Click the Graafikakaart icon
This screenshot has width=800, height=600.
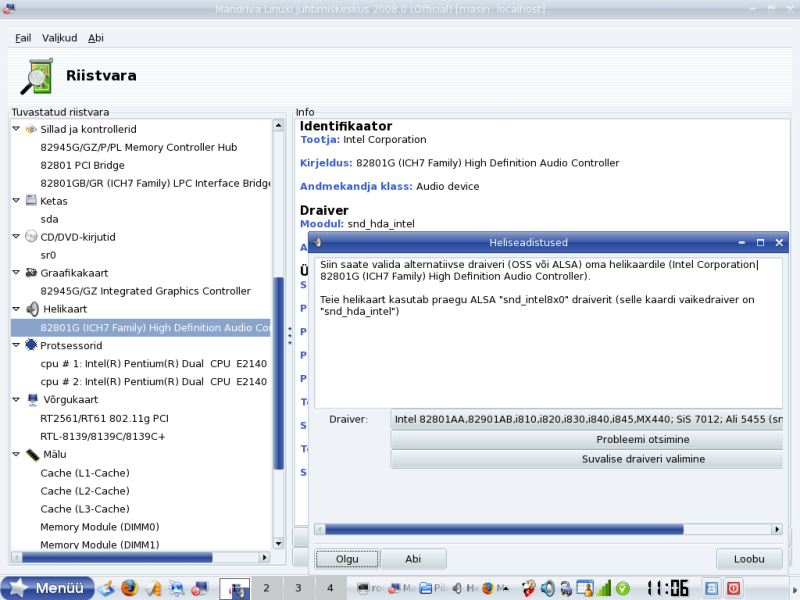(x=31, y=272)
